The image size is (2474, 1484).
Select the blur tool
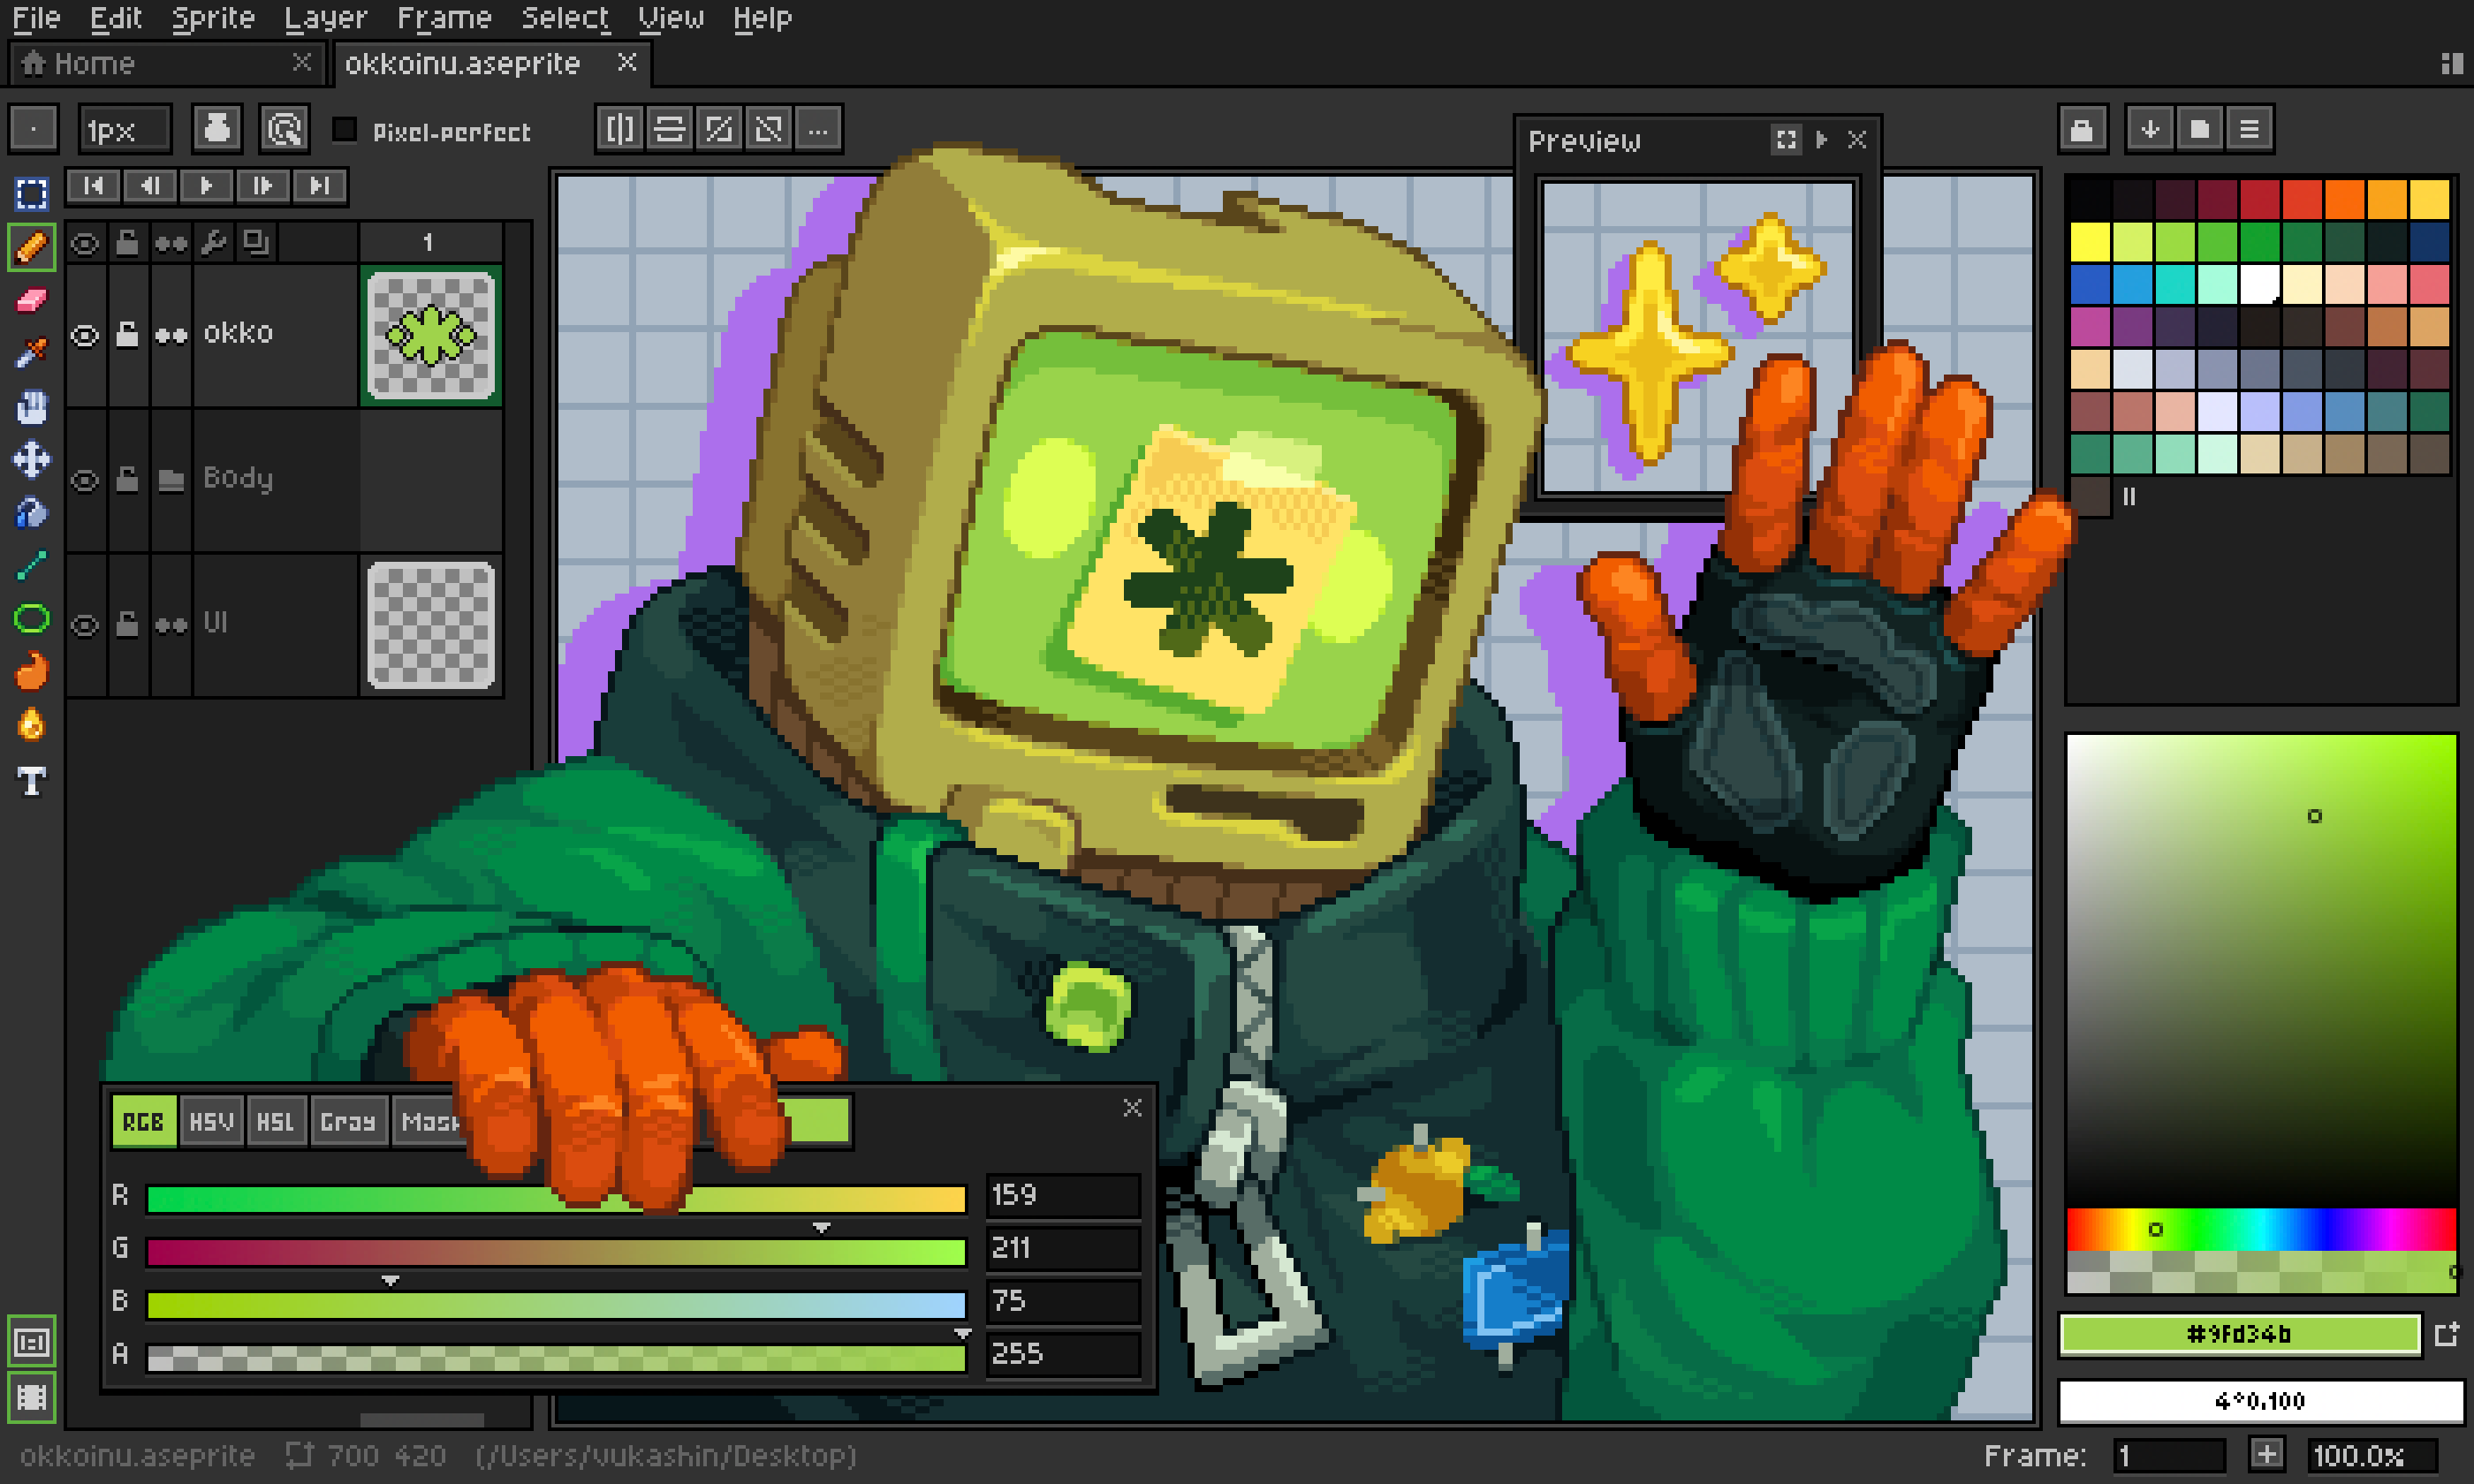tap(32, 725)
